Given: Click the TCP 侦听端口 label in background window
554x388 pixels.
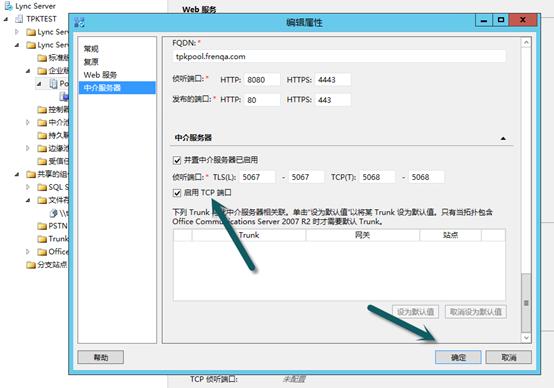Looking at the screenshot, I should click(x=214, y=379).
